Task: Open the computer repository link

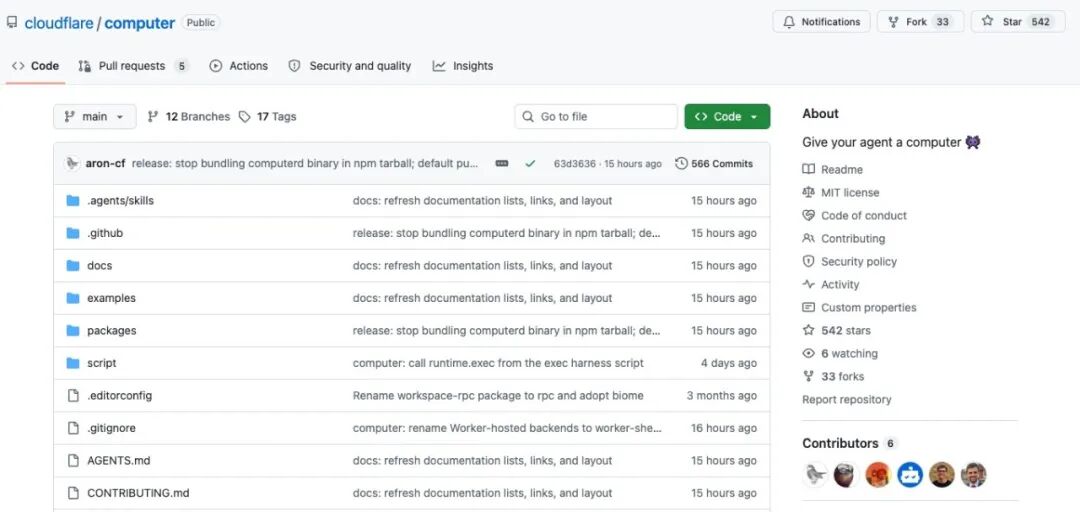Action: click(139, 23)
